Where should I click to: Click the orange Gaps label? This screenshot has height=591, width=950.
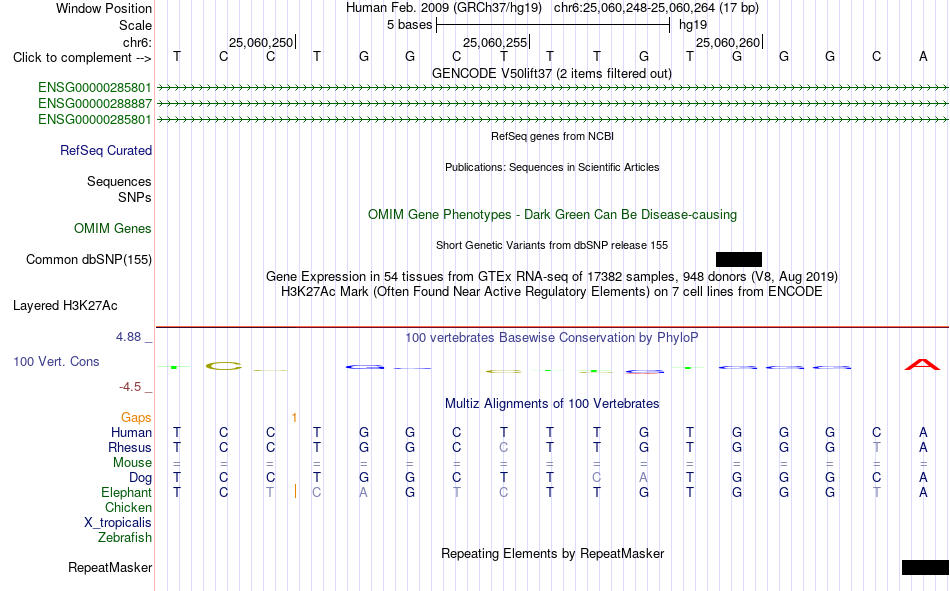[136, 418]
